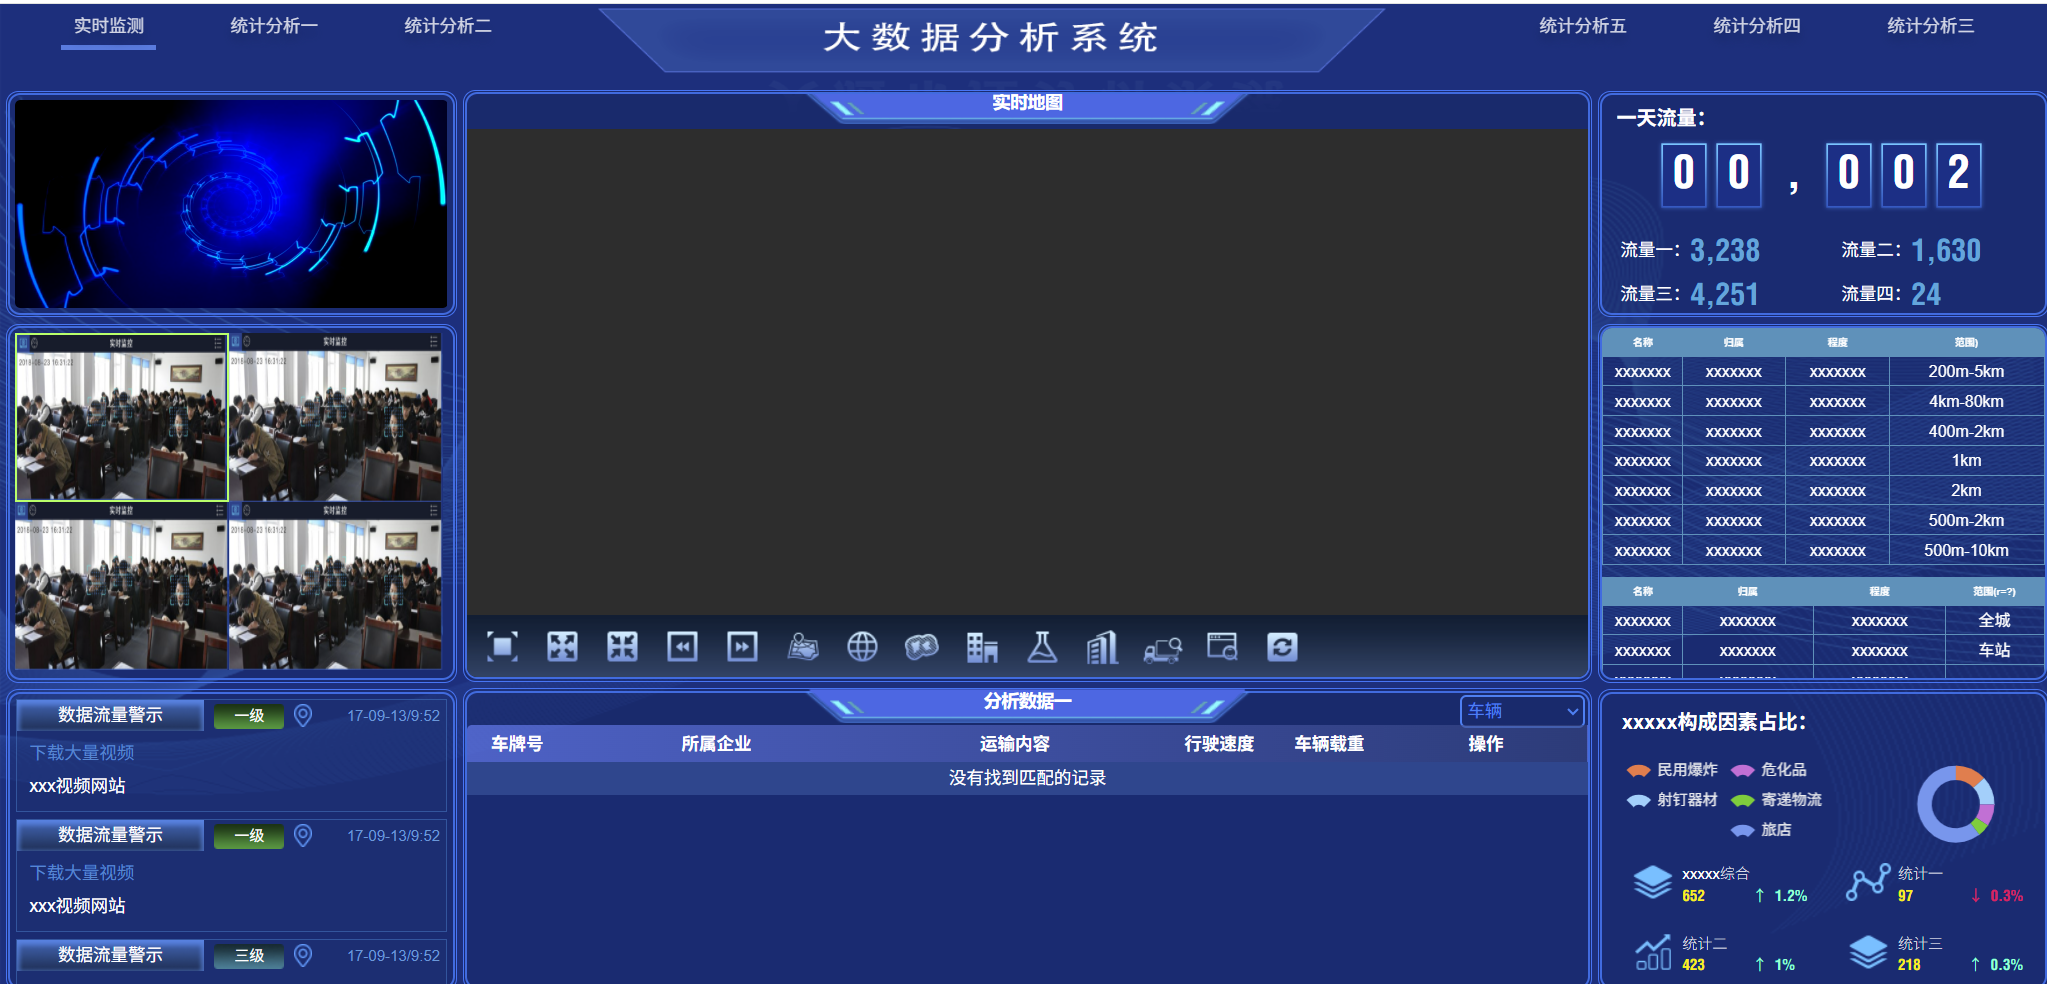Open list menu of top-right camera feed
This screenshot has width=2047, height=984.
pyautogui.click(x=433, y=342)
